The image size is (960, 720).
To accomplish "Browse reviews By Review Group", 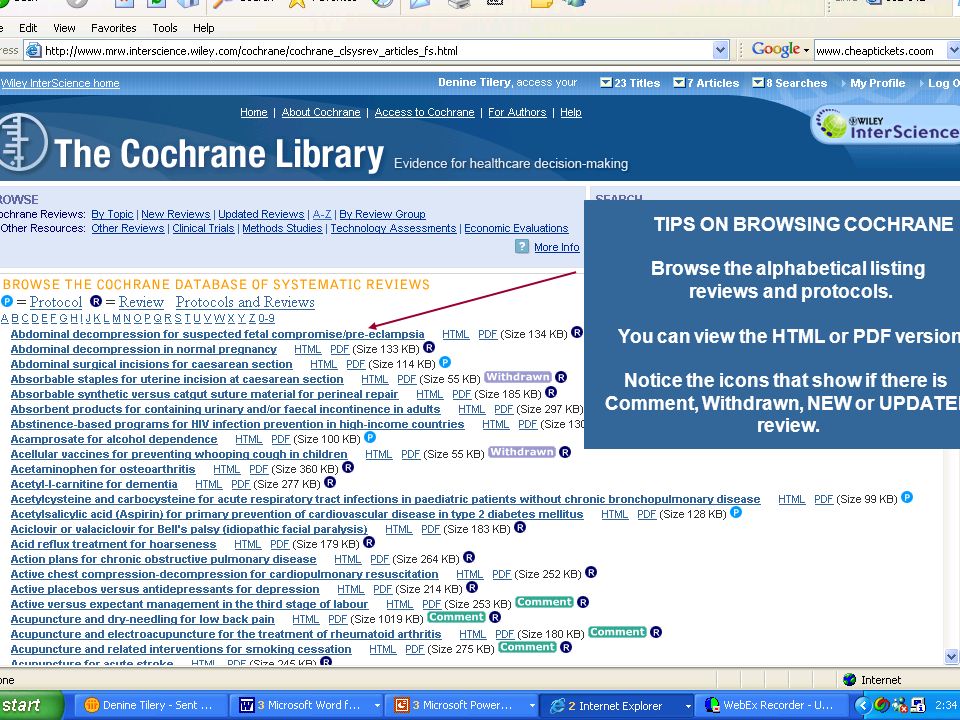I will 382,214.
